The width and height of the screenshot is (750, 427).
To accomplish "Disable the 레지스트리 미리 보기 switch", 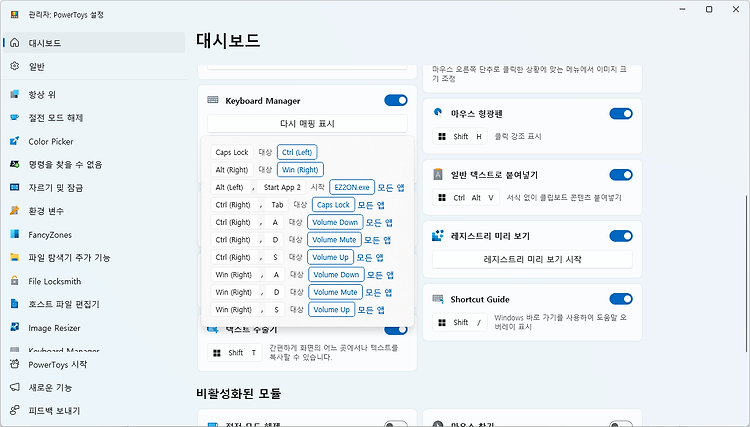I will [621, 236].
